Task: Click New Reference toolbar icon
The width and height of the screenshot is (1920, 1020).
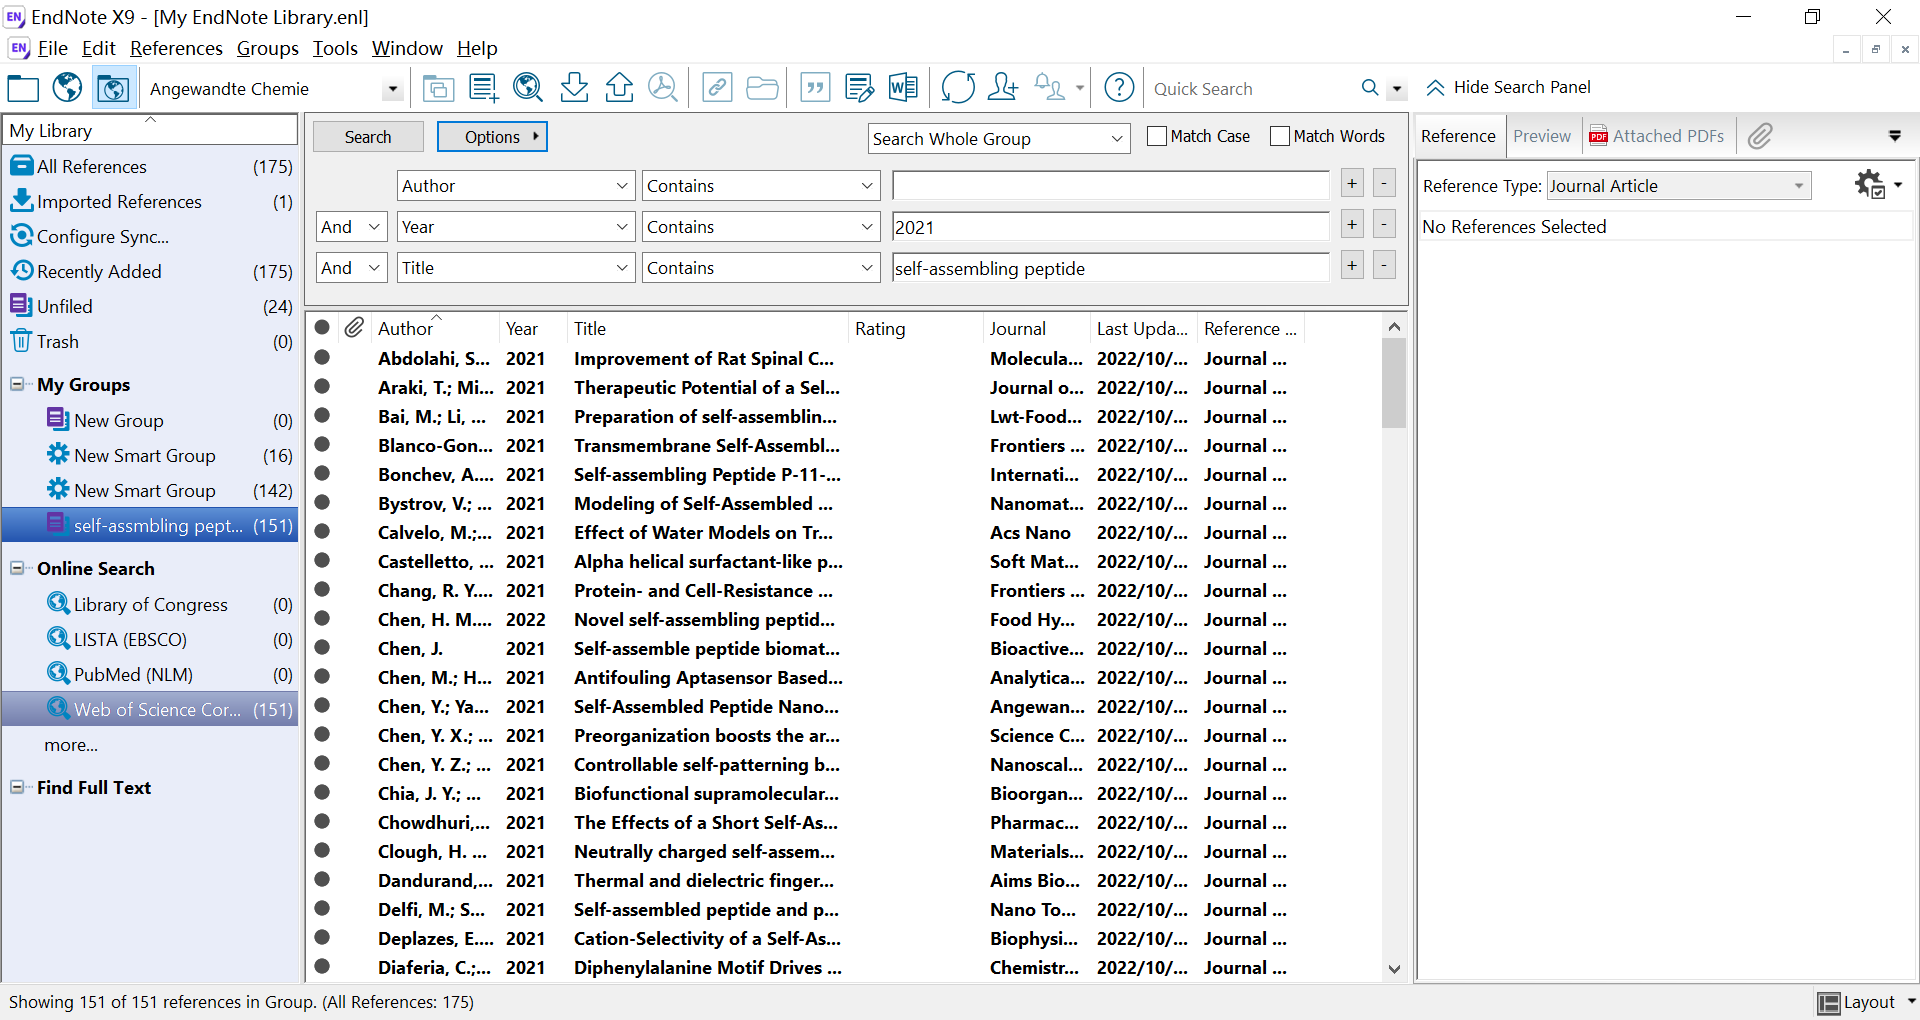Action: point(483,88)
